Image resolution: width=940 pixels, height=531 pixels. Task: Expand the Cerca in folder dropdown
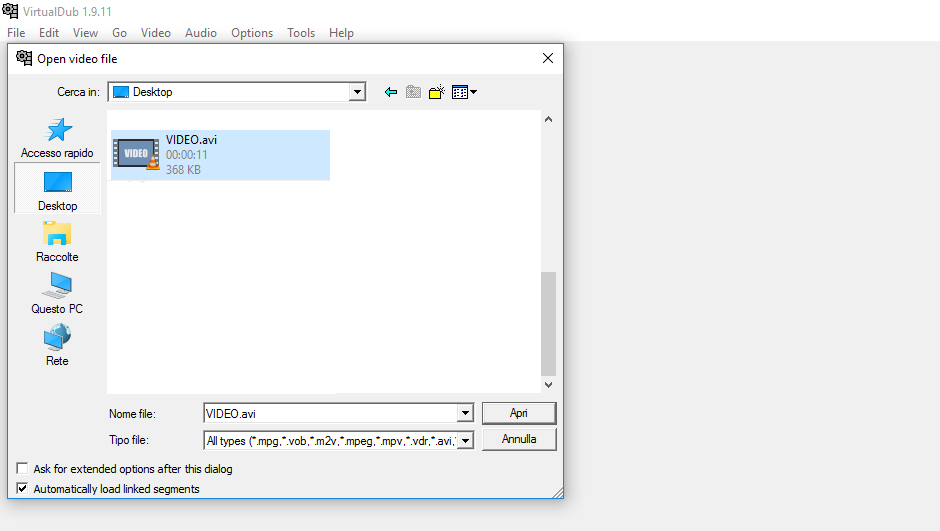[357, 92]
